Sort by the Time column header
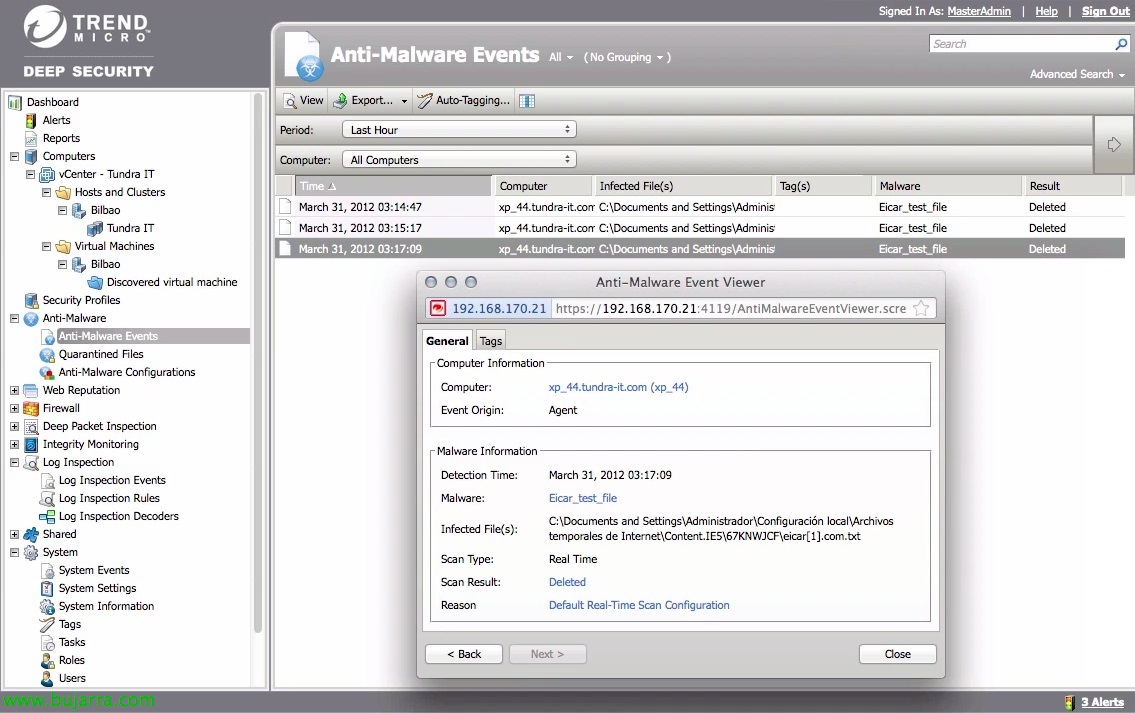The height and width of the screenshot is (713, 1135). pyautogui.click(x=393, y=186)
